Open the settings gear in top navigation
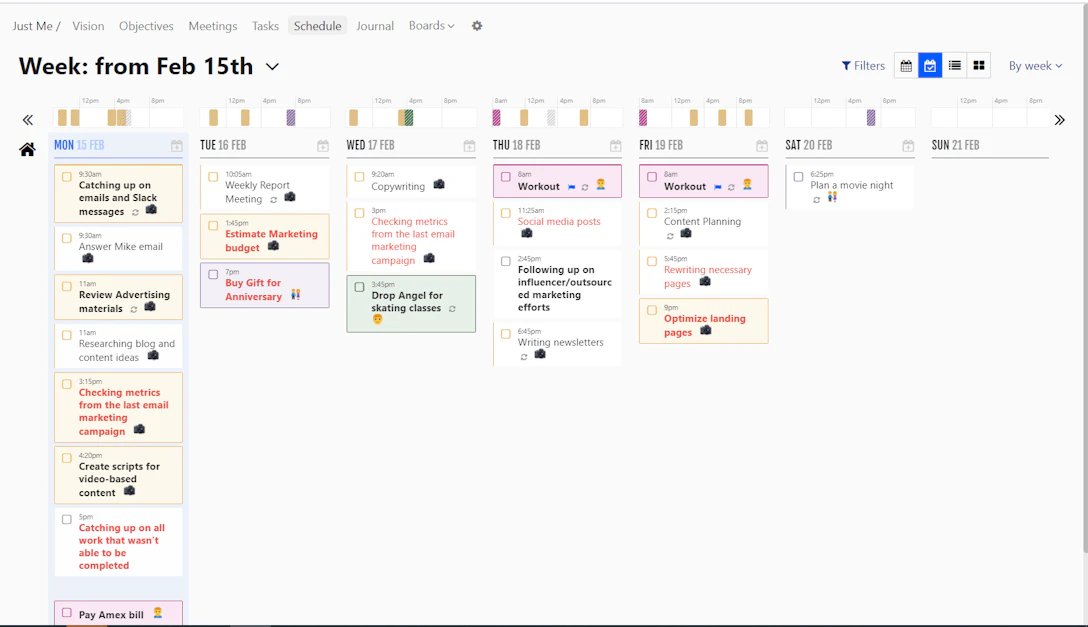The image size is (1088, 627). tap(477, 26)
